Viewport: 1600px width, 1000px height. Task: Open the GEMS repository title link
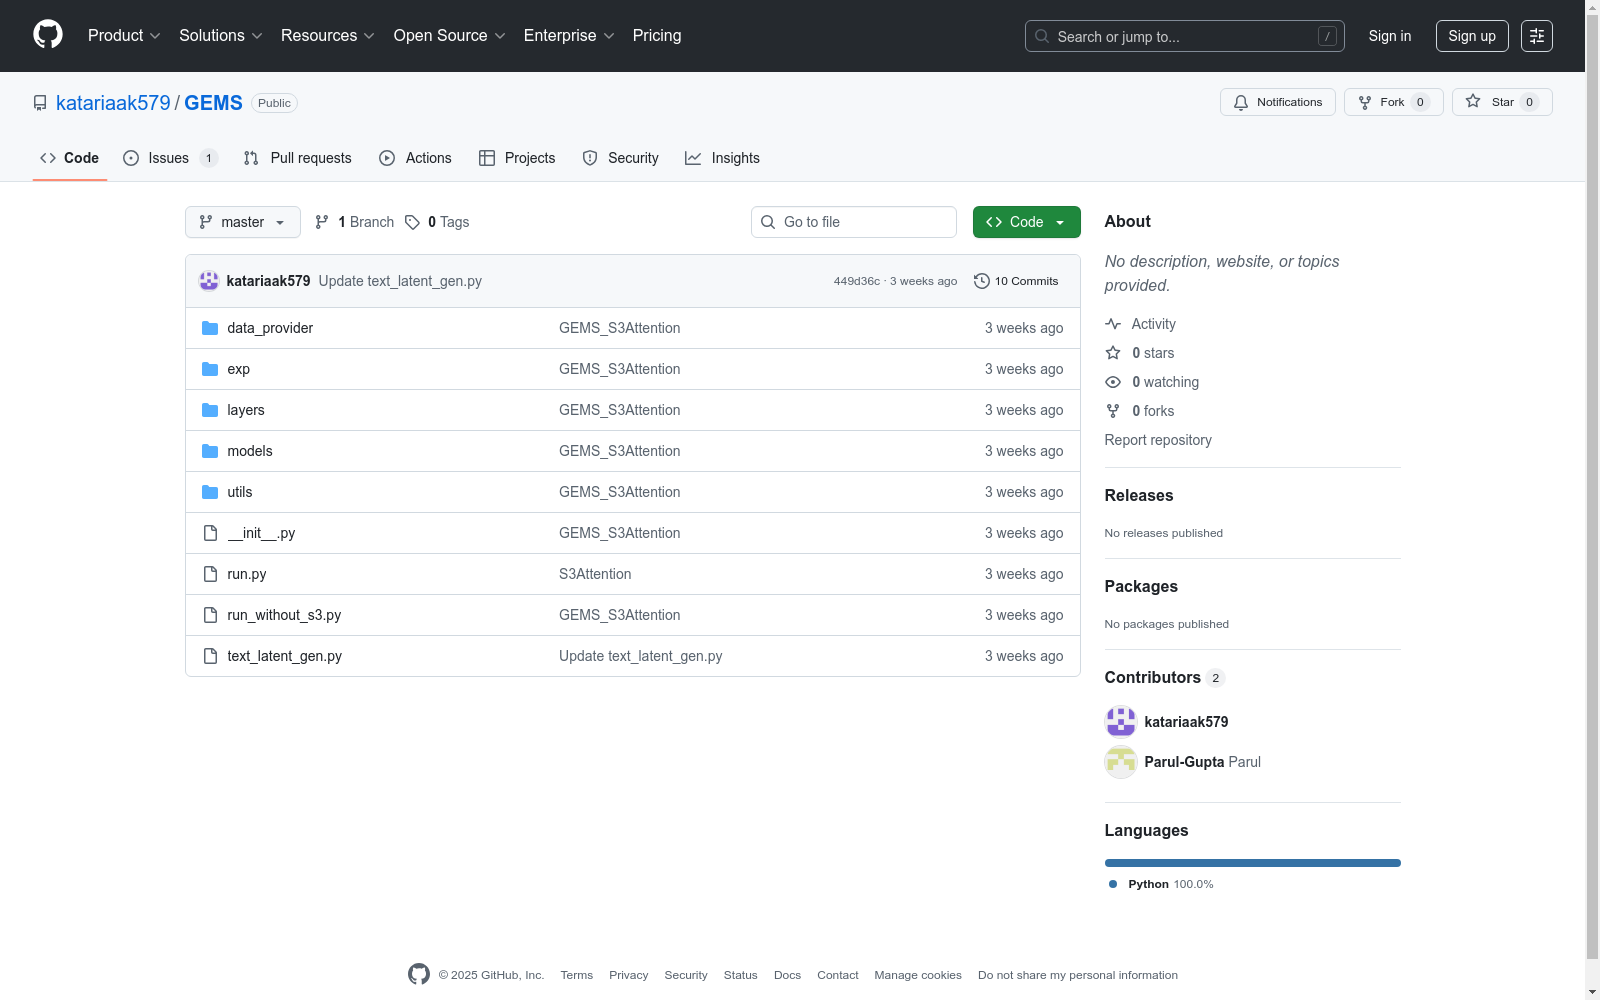[x=213, y=103]
